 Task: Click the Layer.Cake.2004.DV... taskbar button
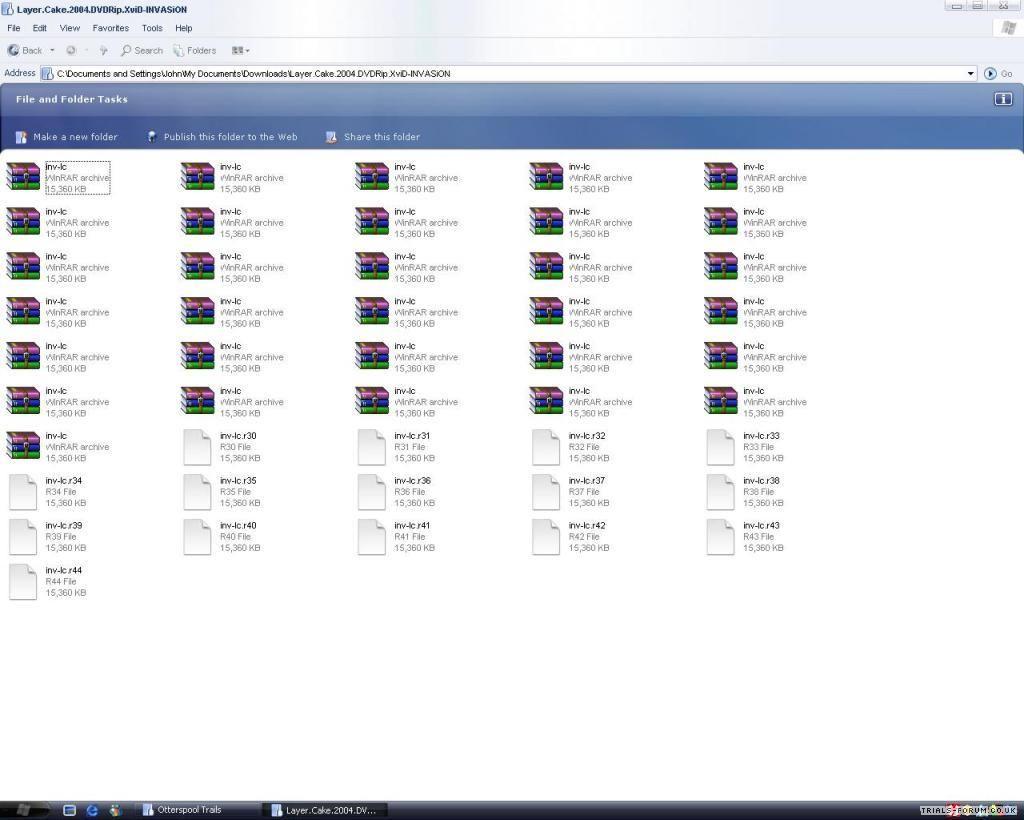(325, 810)
